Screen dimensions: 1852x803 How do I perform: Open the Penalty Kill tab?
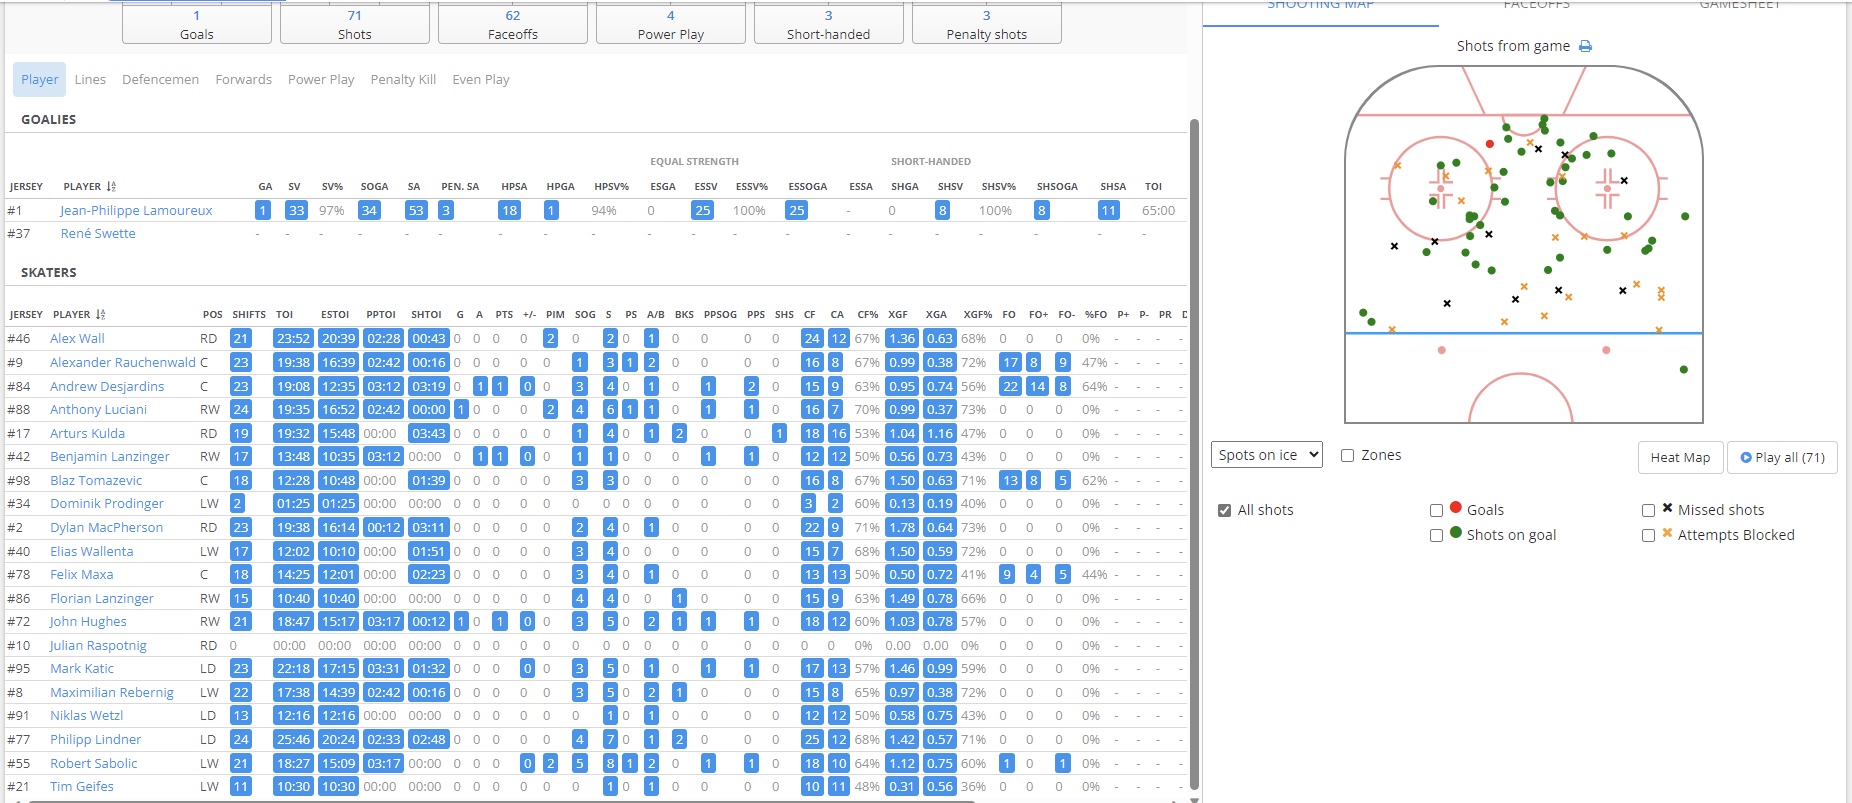[x=403, y=80]
